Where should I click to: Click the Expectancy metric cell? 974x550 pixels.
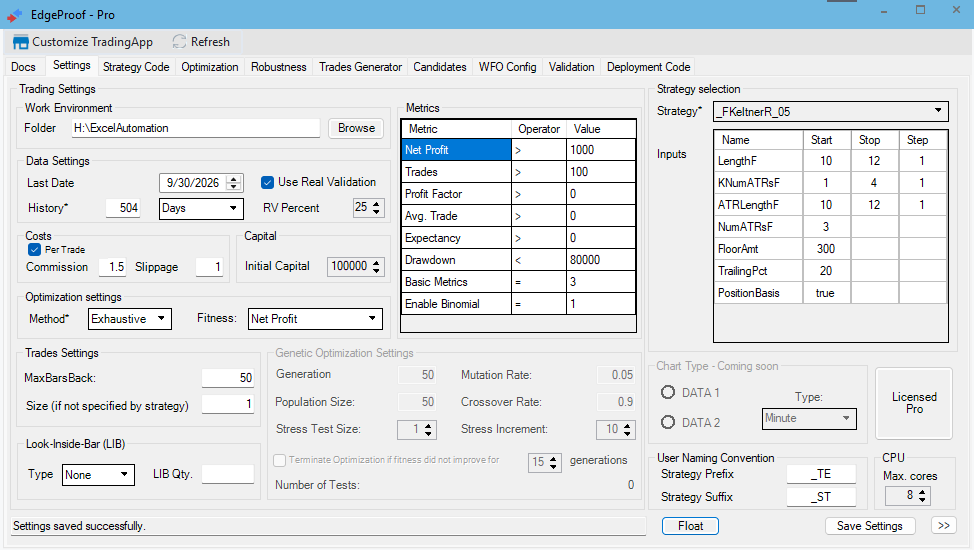click(x=457, y=238)
